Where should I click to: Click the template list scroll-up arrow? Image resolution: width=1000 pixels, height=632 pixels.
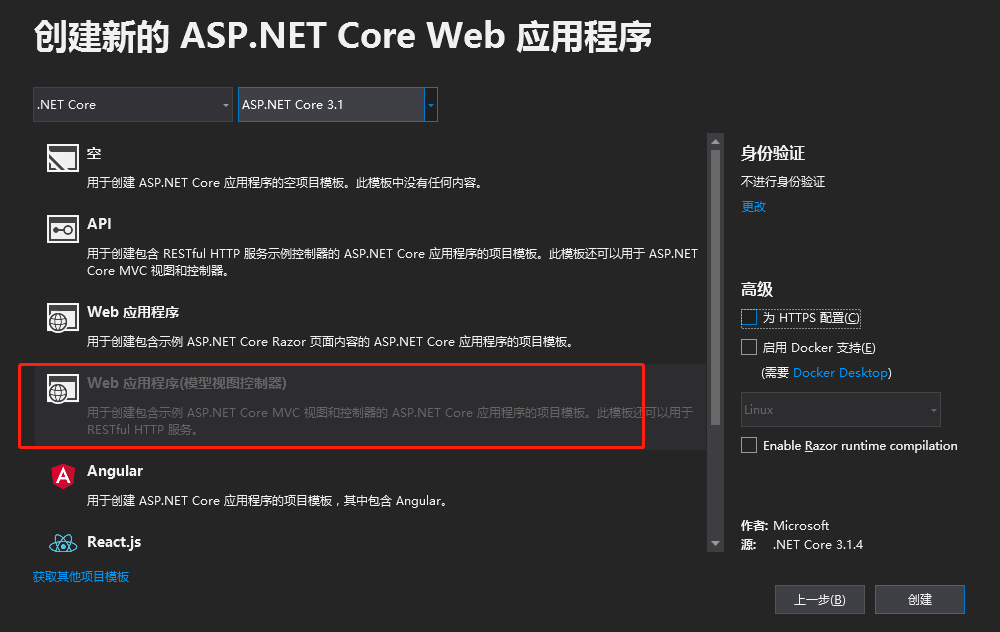click(x=716, y=142)
